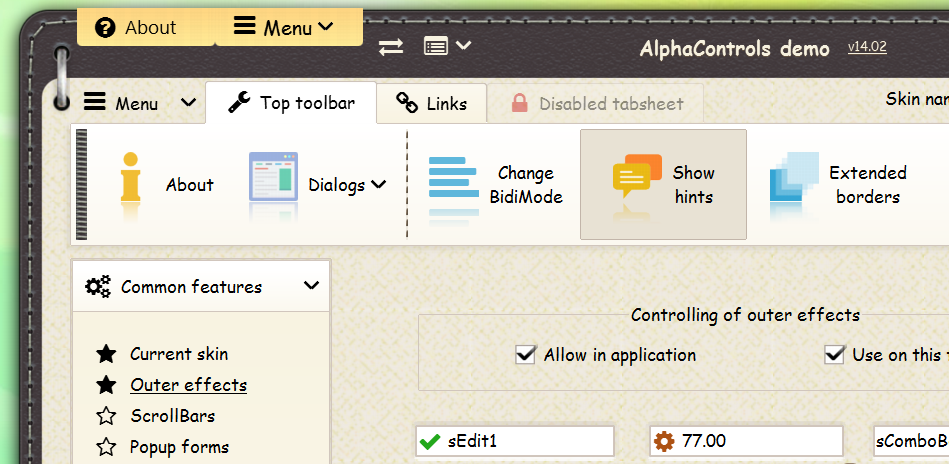Select ScrollBars in the feature list

click(172, 416)
